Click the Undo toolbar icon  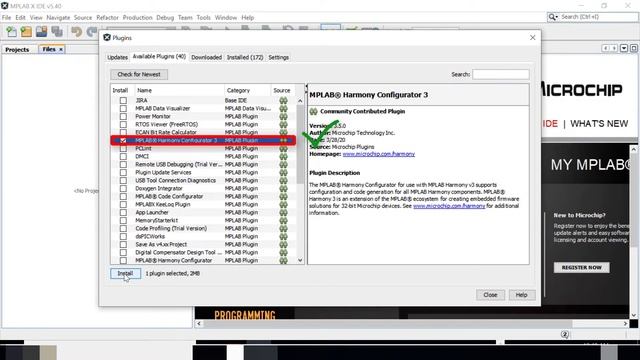pyautogui.click(x=76, y=32)
